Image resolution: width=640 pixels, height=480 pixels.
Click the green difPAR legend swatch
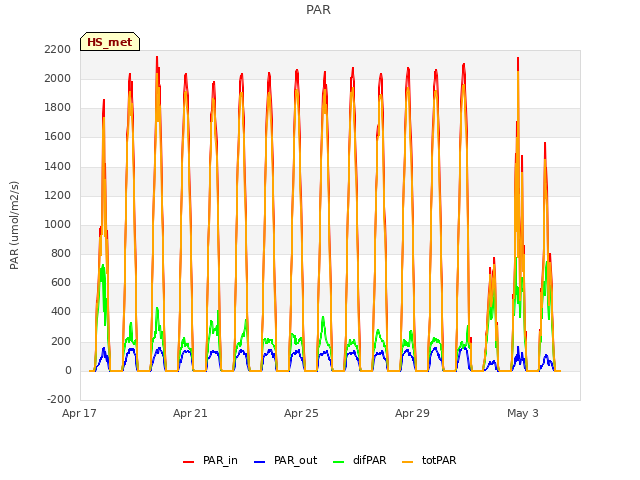(339, 462)
